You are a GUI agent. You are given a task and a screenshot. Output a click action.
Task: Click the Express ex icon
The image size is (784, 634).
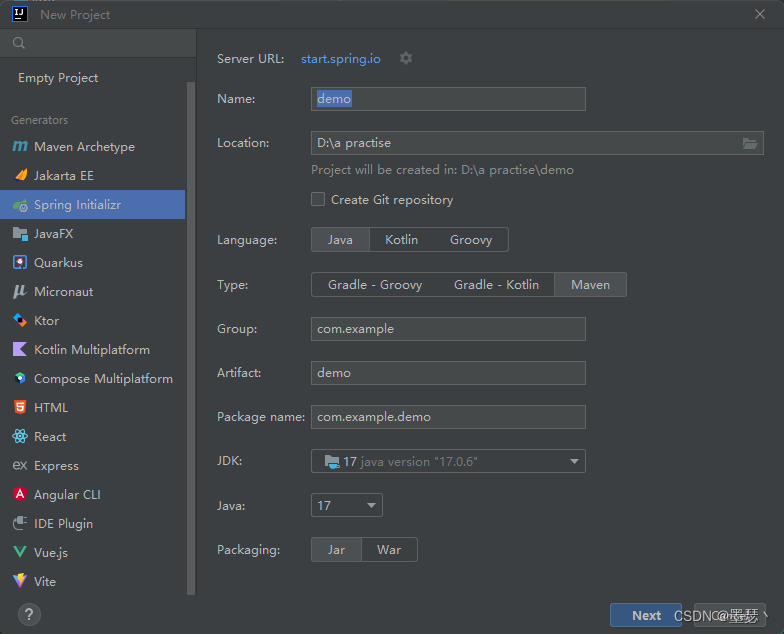[20, 466]
